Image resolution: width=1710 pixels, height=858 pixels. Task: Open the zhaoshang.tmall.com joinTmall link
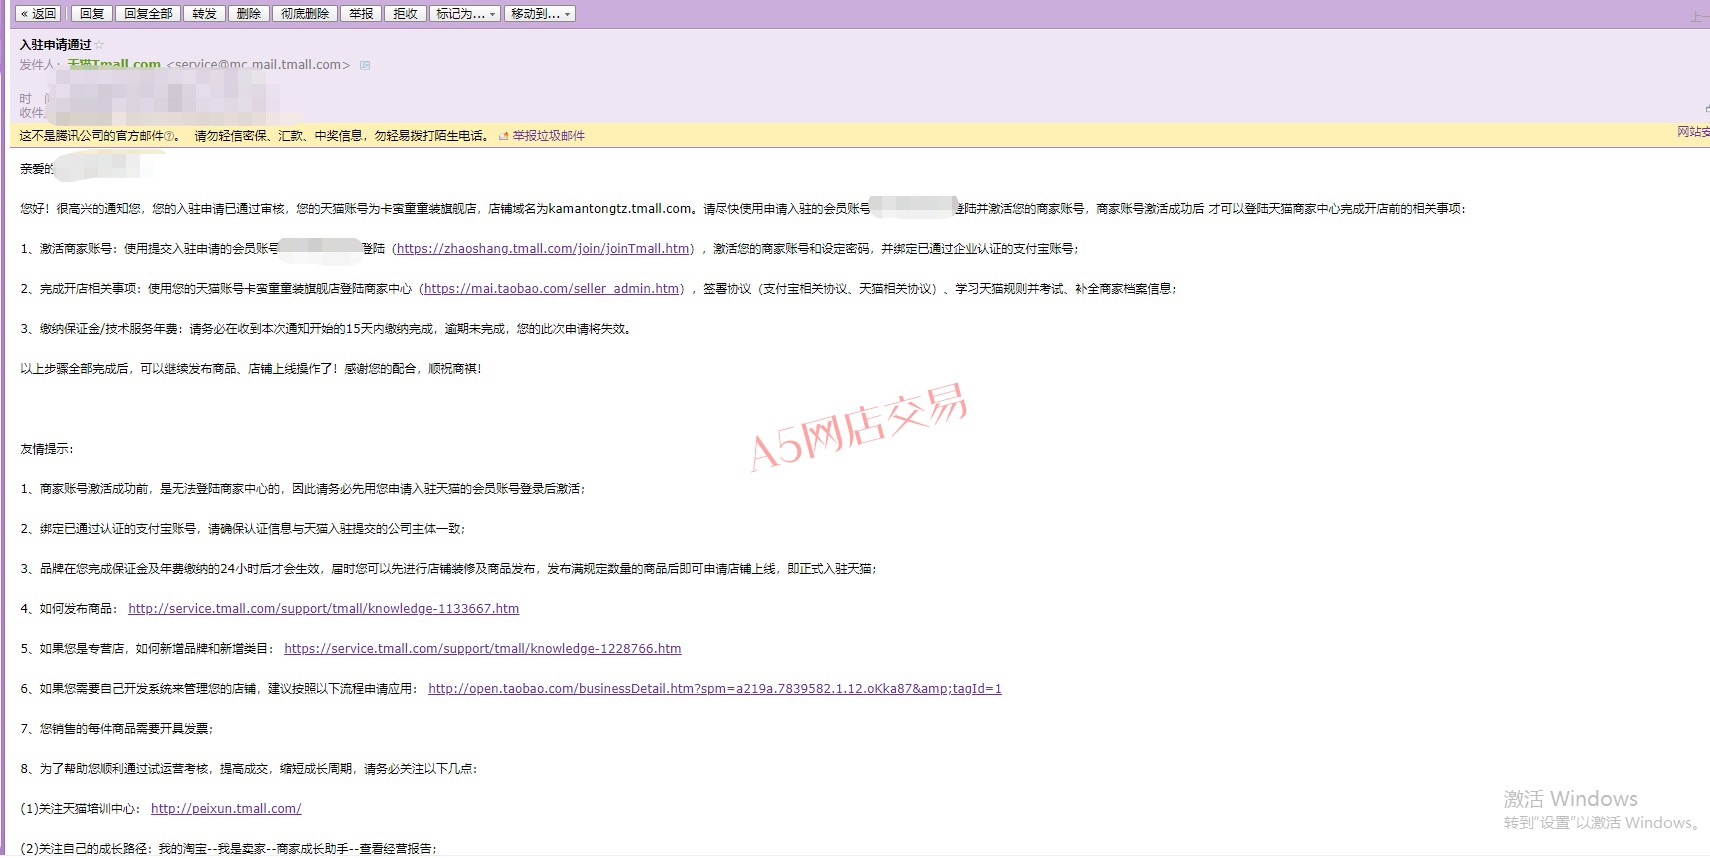point(543,249)
